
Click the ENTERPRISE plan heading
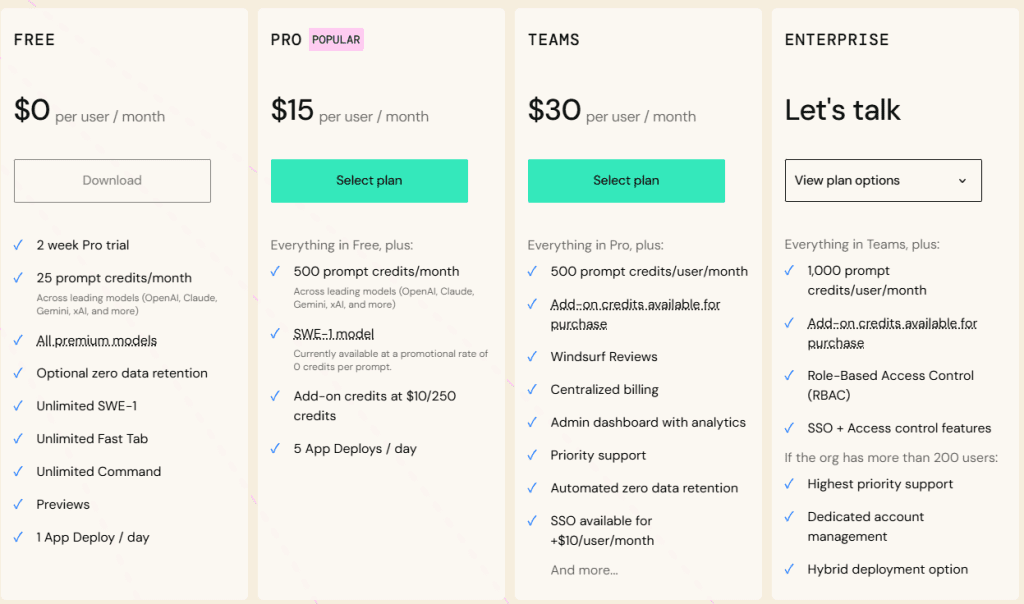pyautogui.click(x=836, y=40)
